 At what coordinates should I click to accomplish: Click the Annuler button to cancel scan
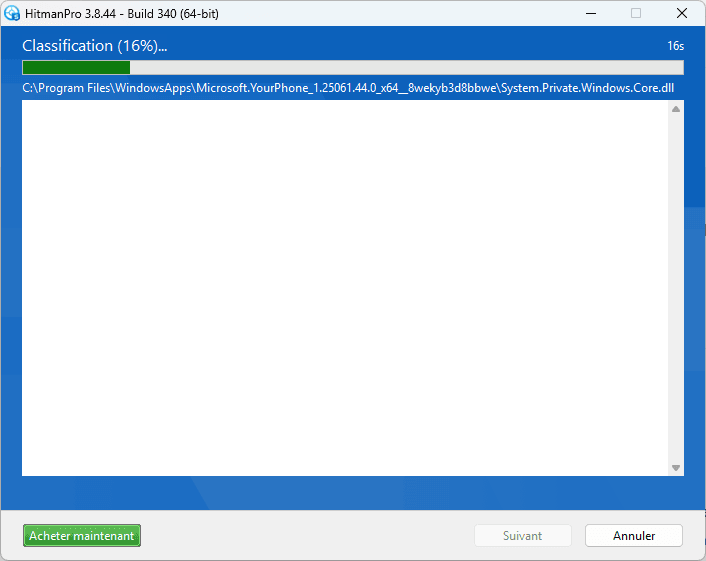pyautogui.click(x=634, y=536)
